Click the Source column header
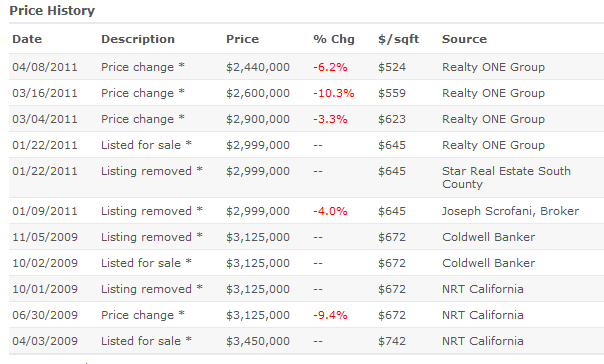 (464, 39)
